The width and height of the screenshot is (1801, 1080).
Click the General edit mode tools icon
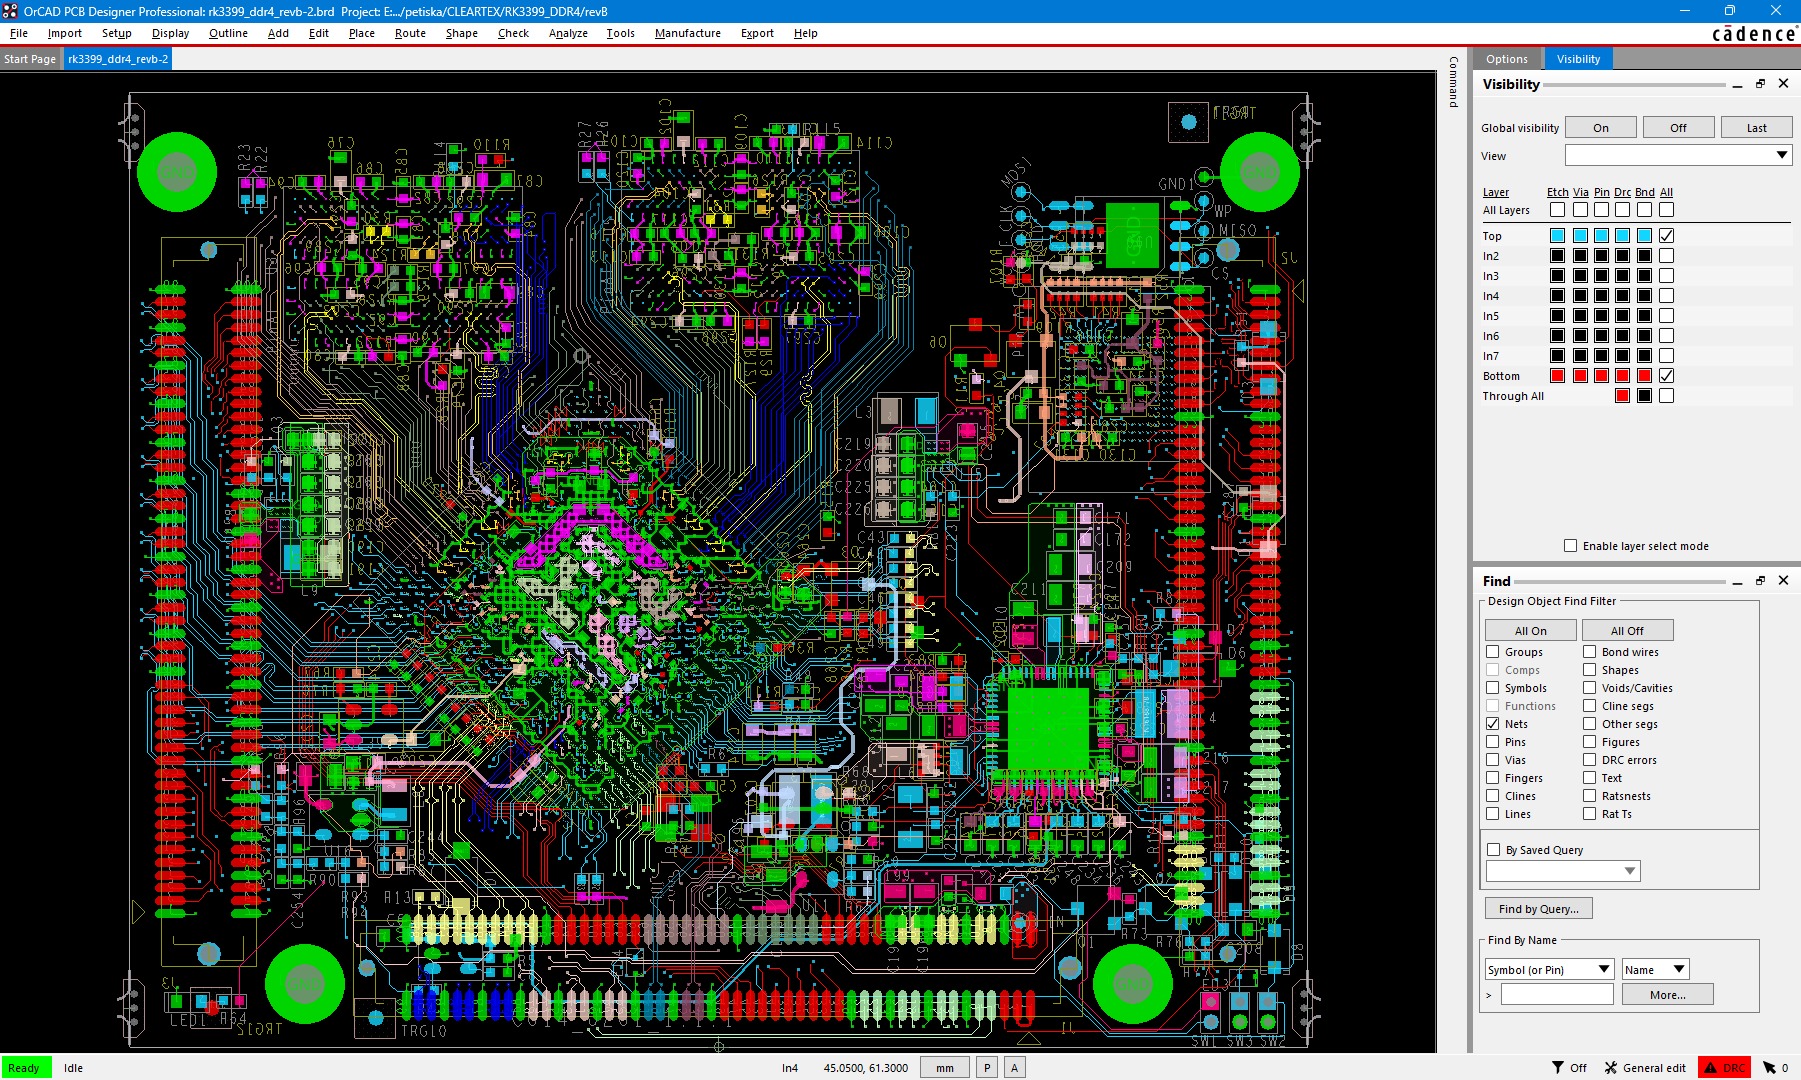point(1610,1067)
